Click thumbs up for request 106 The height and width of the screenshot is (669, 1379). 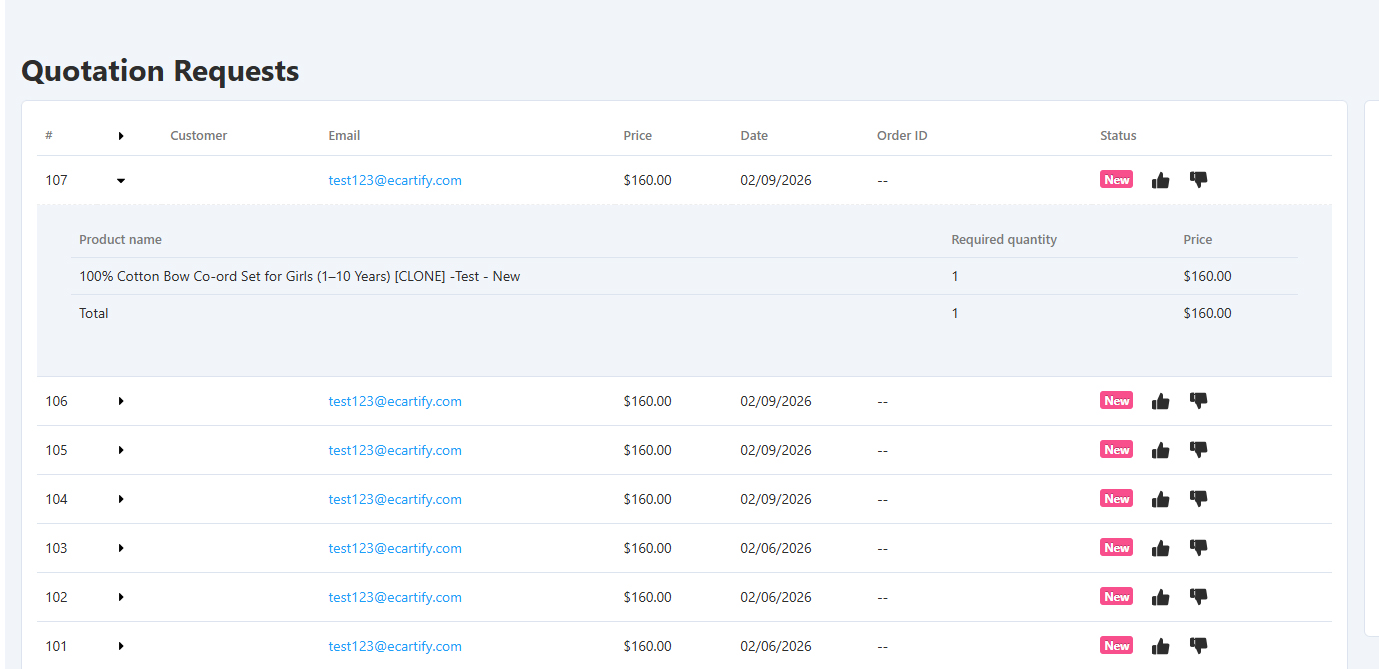pos(1160,402)
